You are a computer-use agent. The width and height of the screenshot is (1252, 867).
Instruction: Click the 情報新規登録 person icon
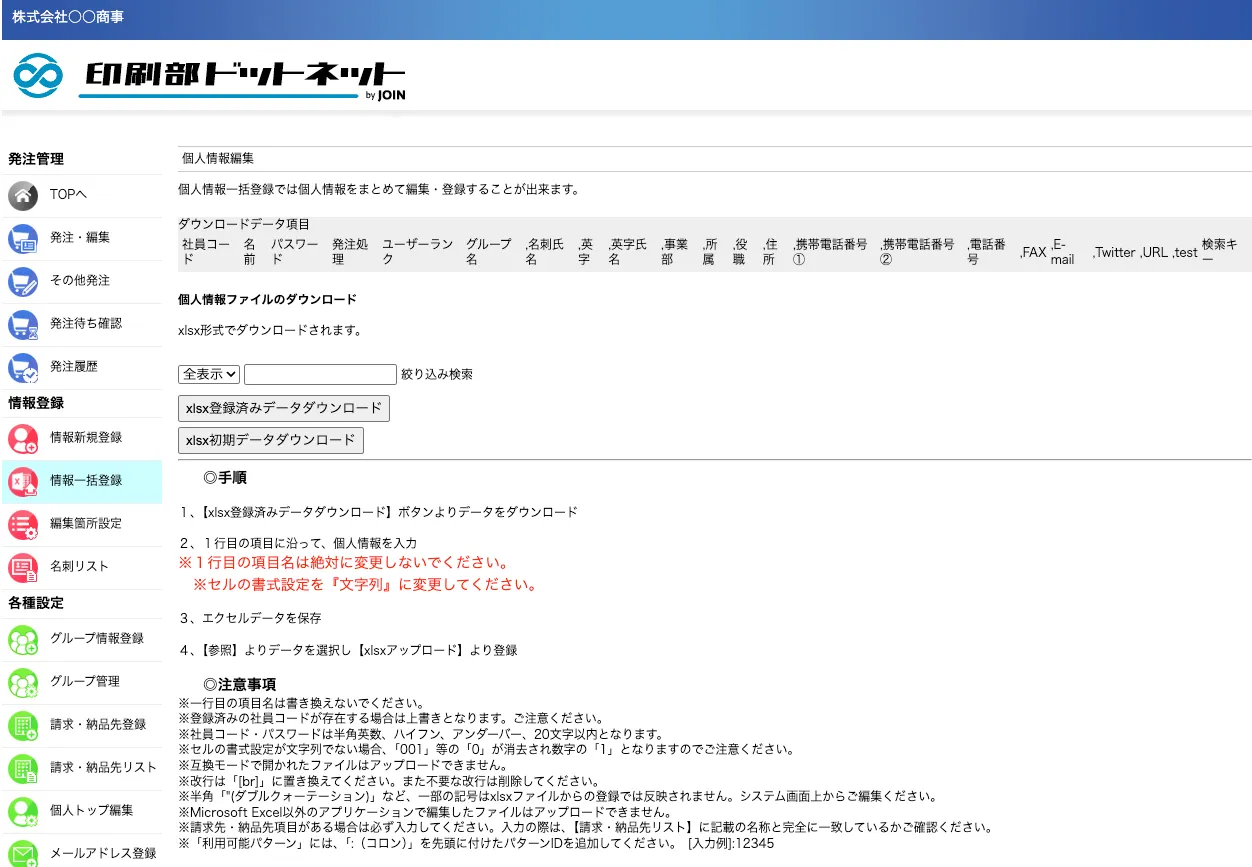click(x=23, y=438)
